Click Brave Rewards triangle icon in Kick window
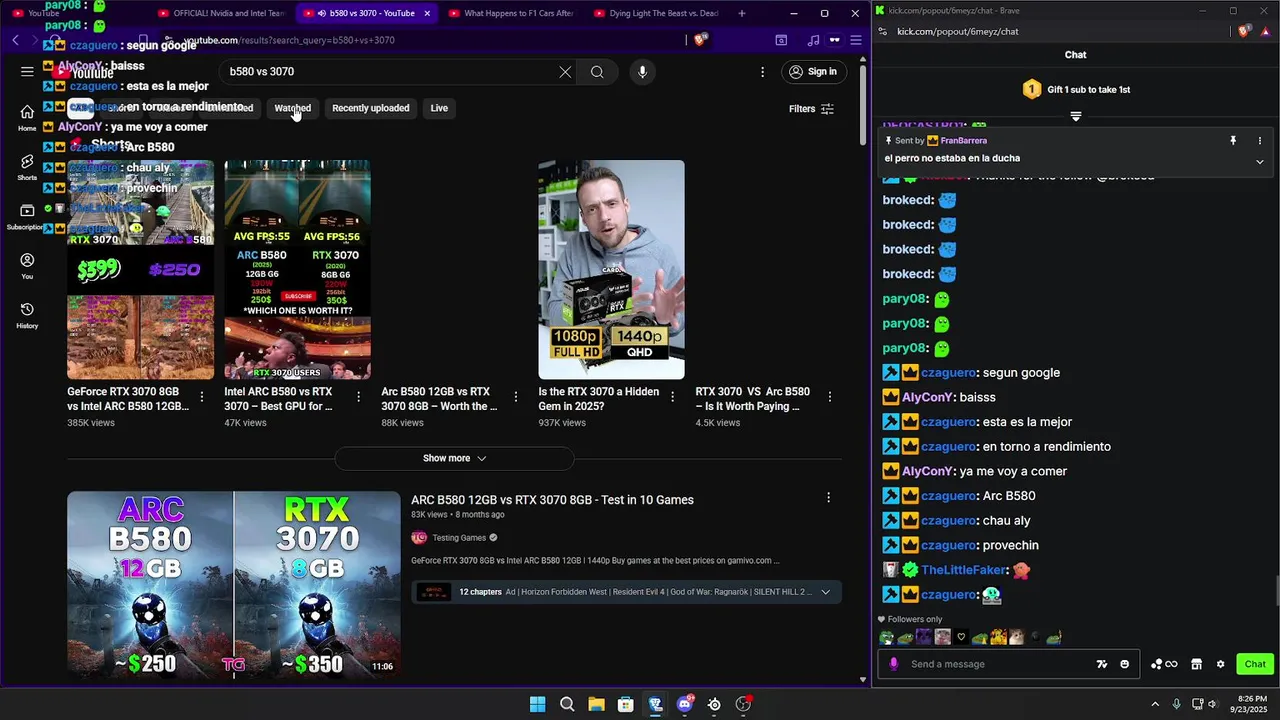Viewport: 1280px width, 720px height. (x=1264, y=31)
